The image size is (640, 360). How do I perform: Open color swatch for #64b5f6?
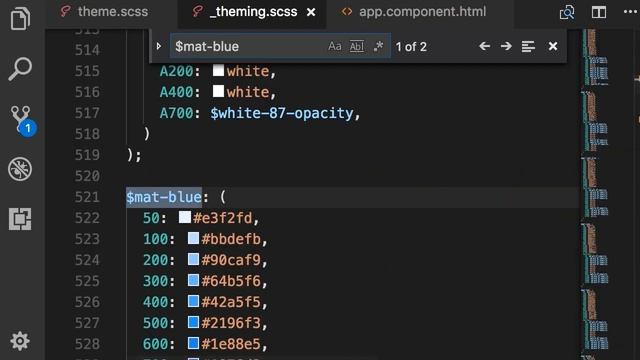(193, 280)
